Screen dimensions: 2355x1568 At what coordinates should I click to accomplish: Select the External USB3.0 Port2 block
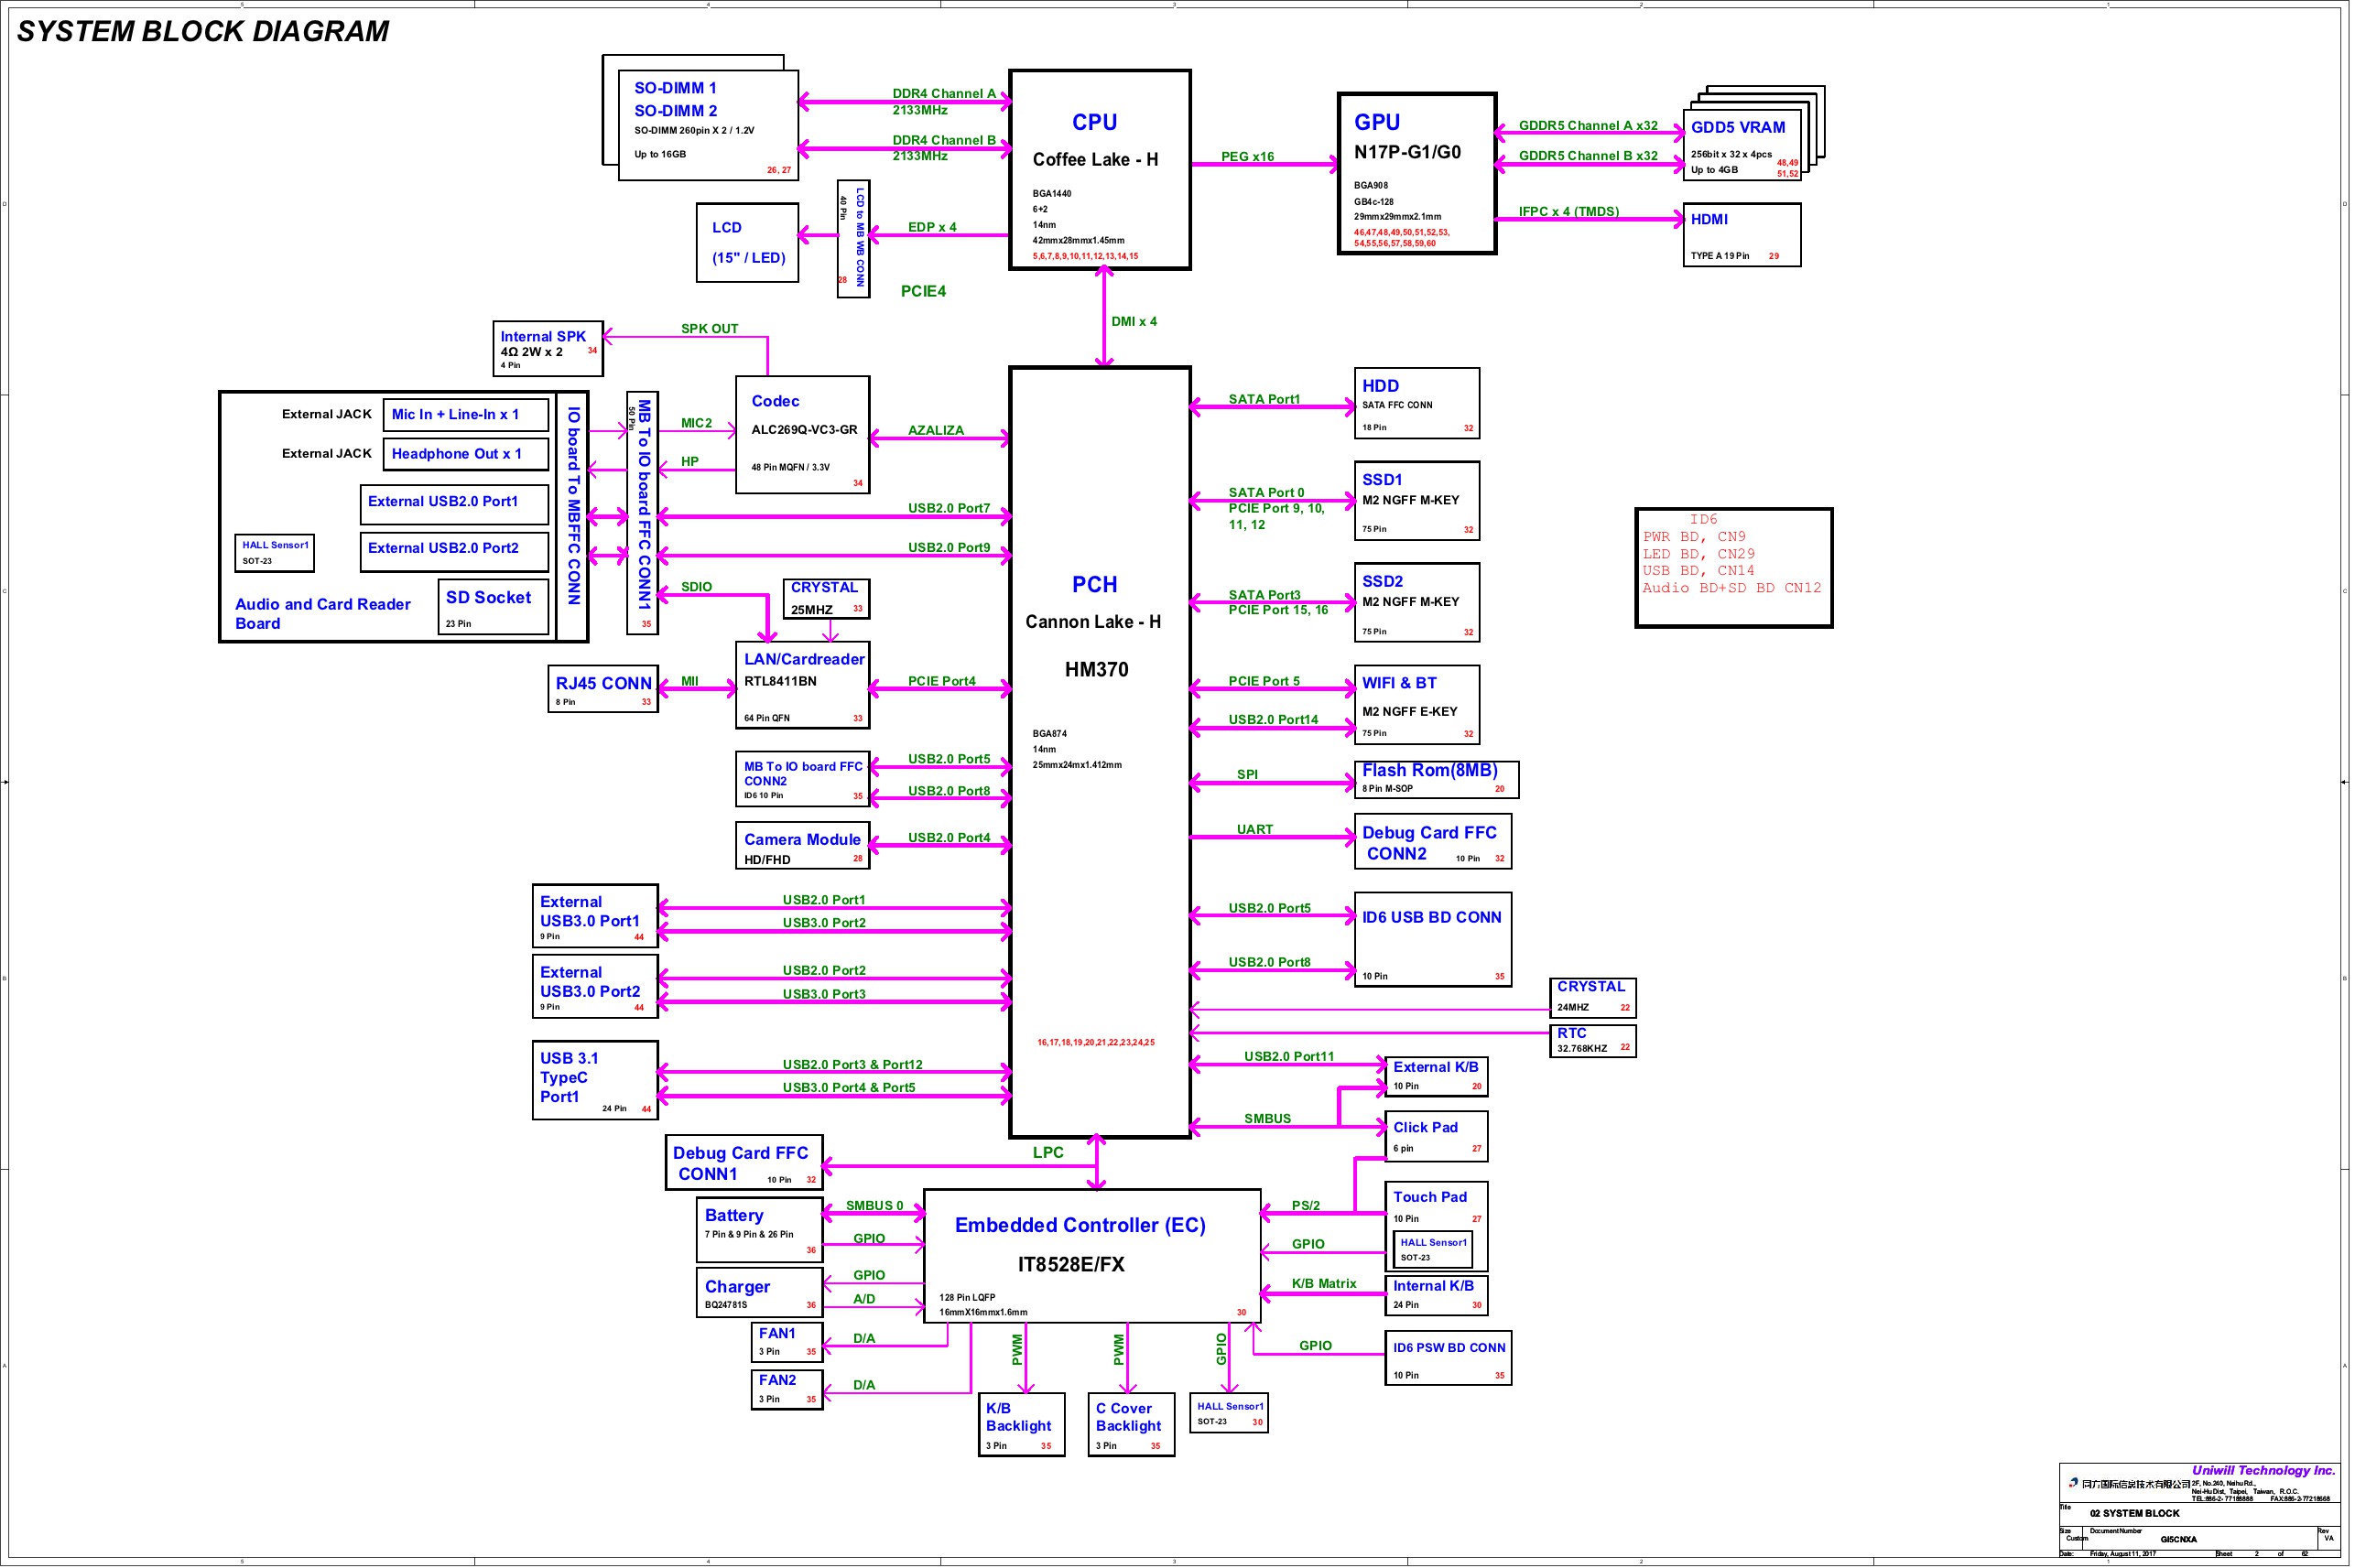595,986
